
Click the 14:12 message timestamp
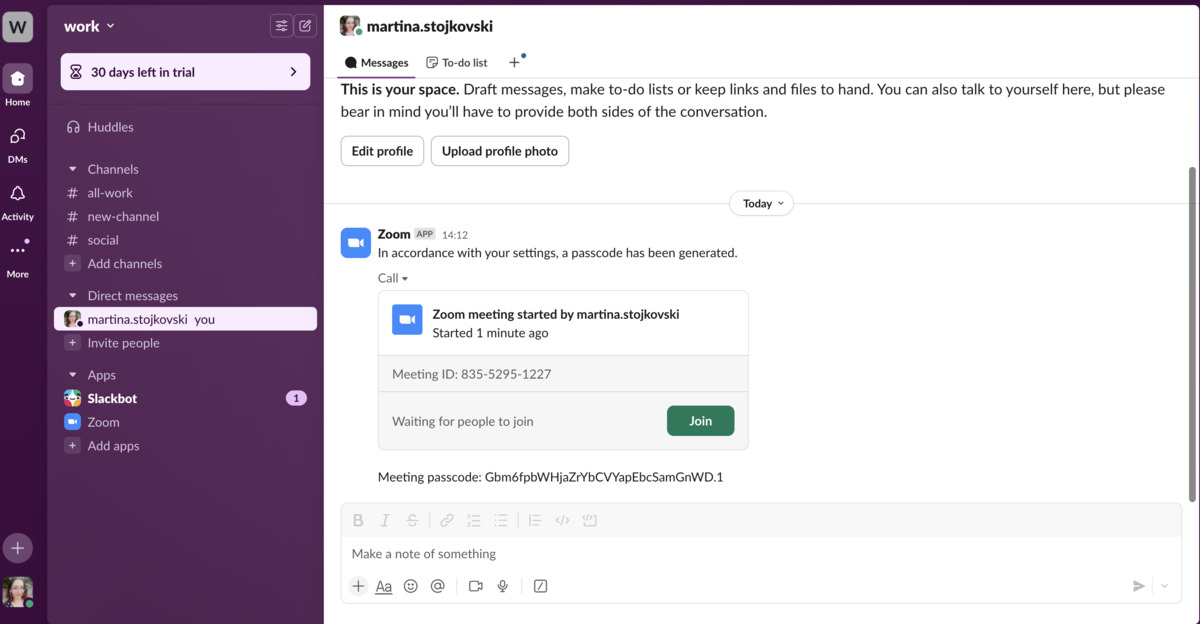455,235
